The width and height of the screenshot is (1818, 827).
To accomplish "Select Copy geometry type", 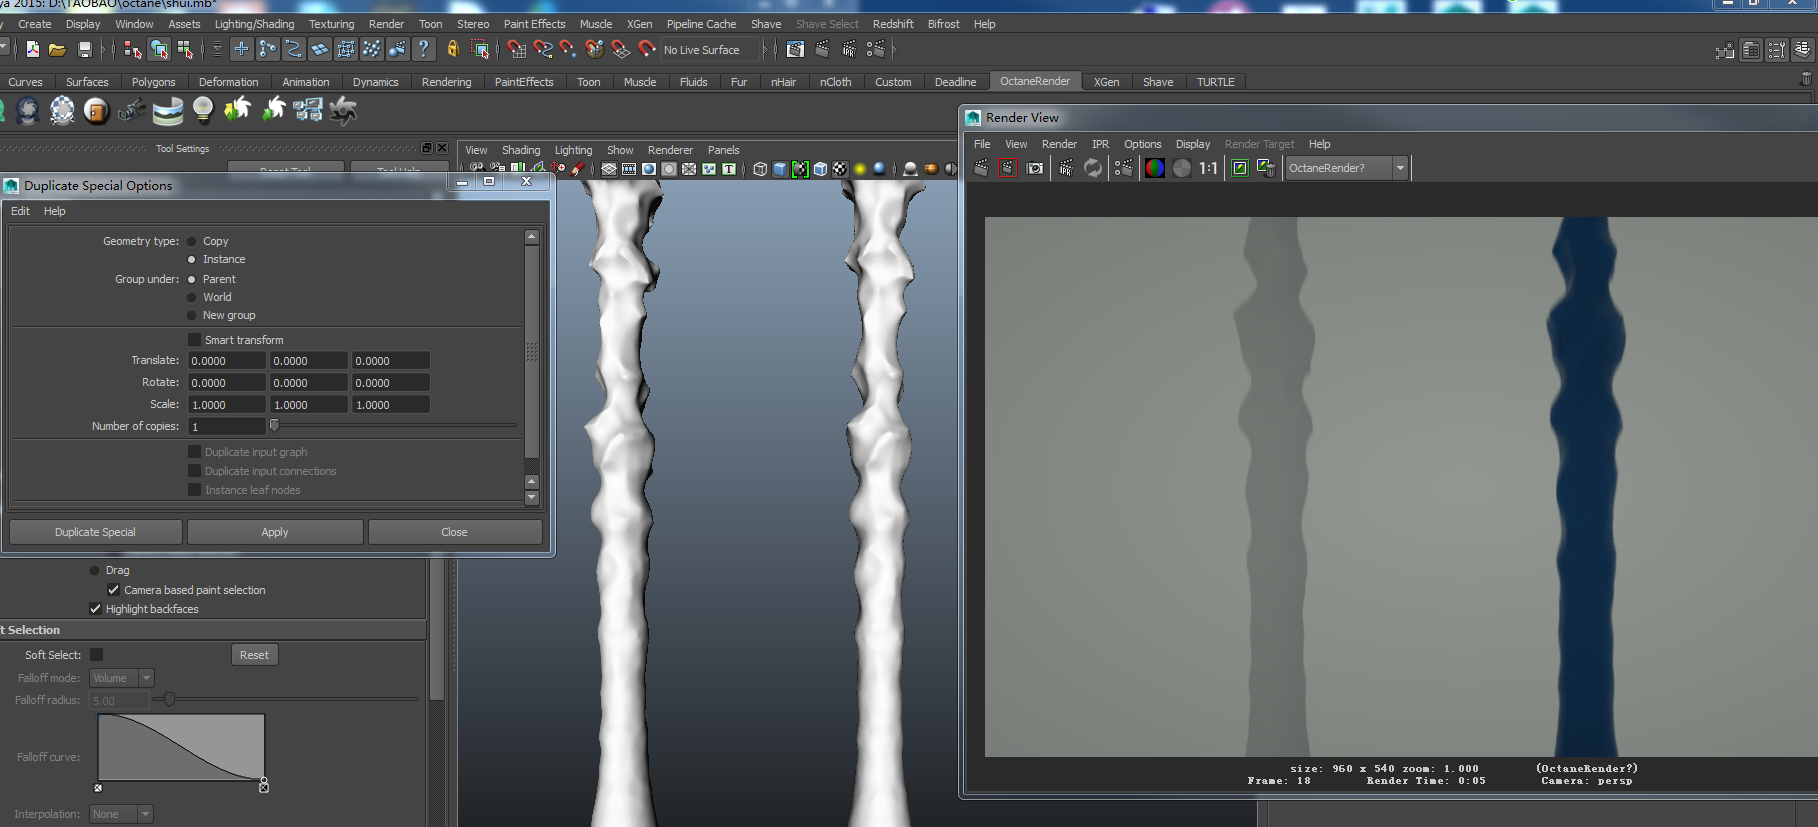I will click(192, 241).
